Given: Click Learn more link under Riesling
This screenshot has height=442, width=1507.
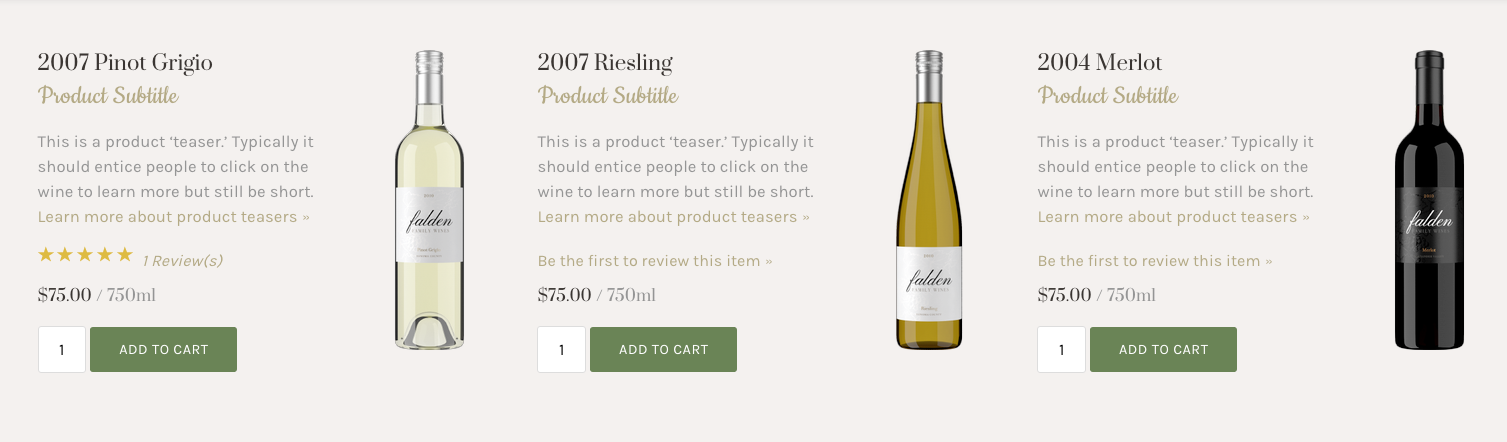Looking at the screenshot, I should (673, 217).
